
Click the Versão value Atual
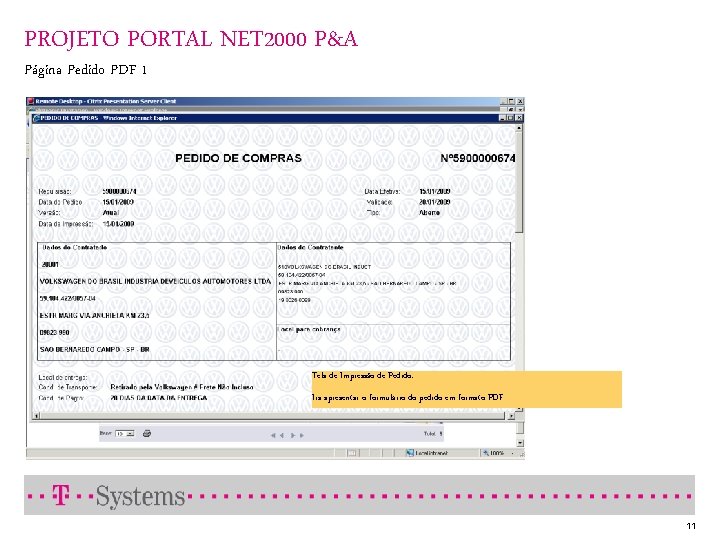[x=111, y=213]
